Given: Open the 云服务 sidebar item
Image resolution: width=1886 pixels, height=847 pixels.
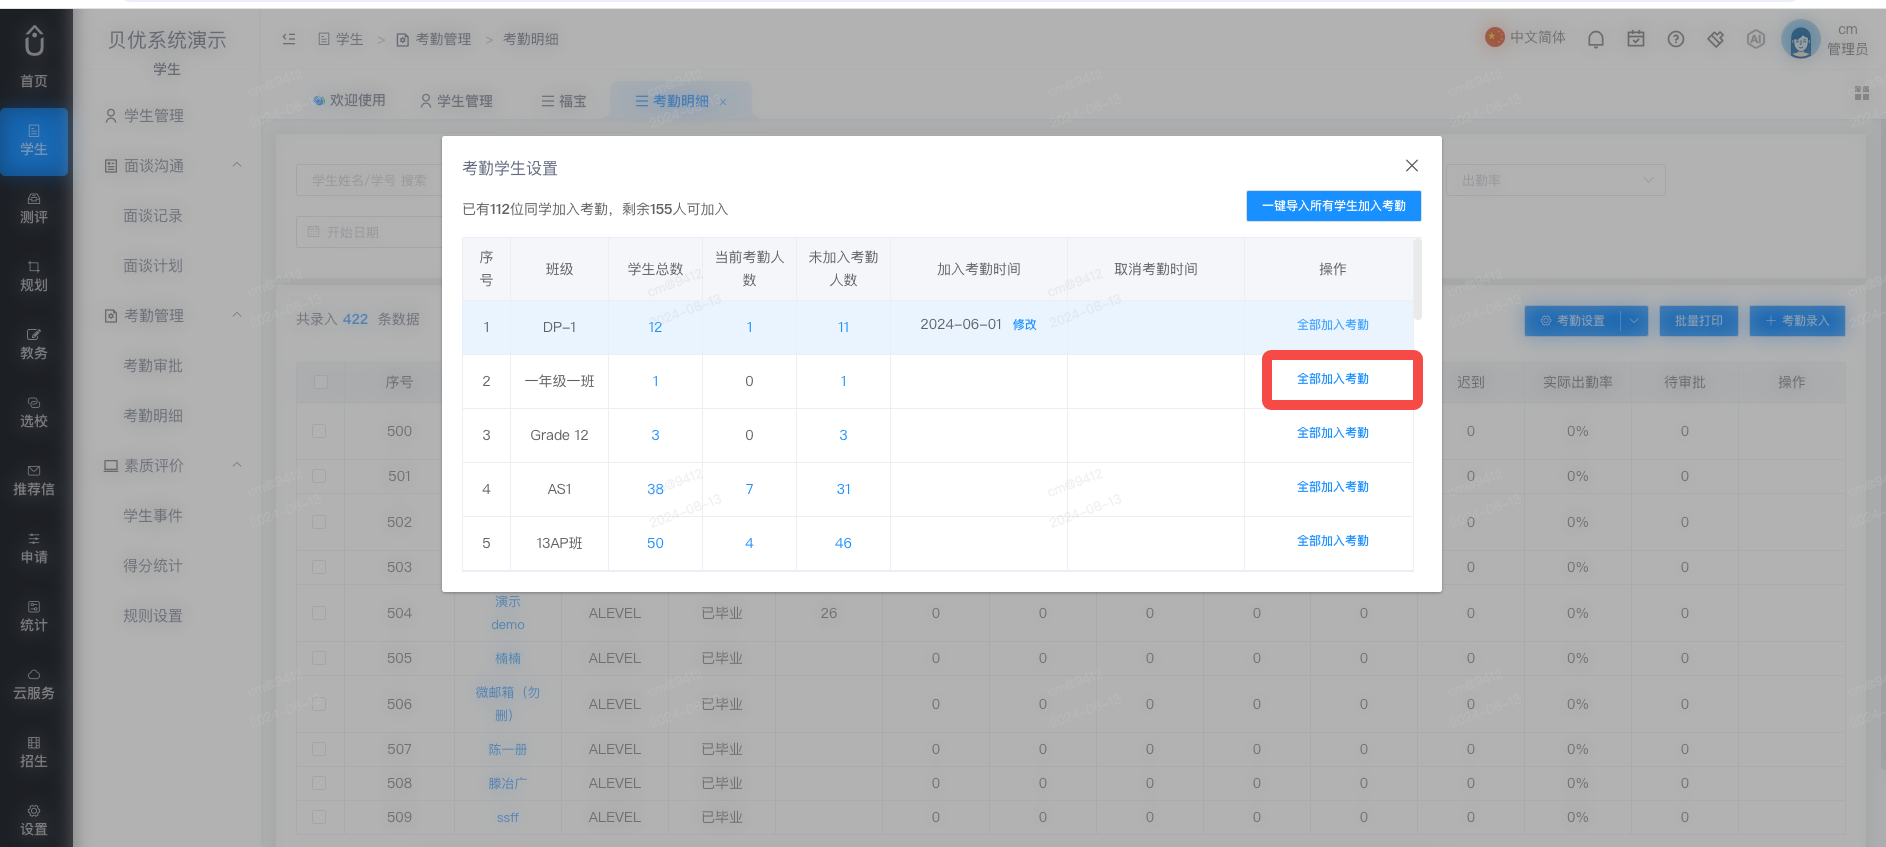Looking at the screenshot, I should tap(34, 685).
